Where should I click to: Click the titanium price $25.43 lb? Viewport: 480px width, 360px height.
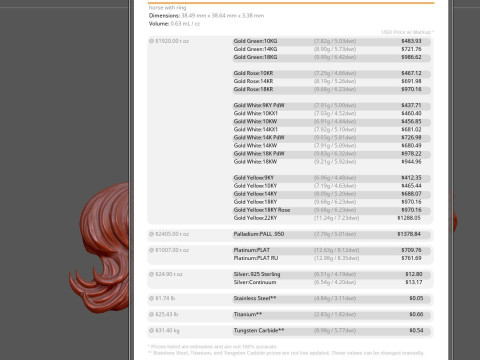(x=163, y=314)
